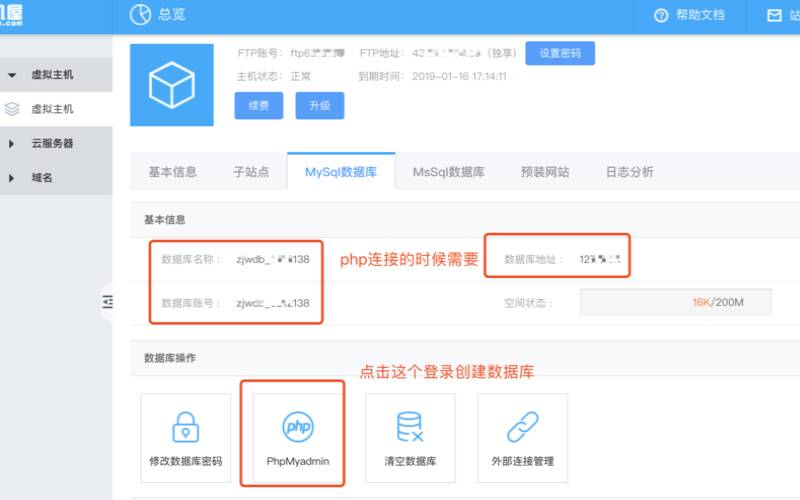Click the 主机状态 正常 status text
Image resolution: width=800 pixels, height=500 pixels.
[301, 77]
